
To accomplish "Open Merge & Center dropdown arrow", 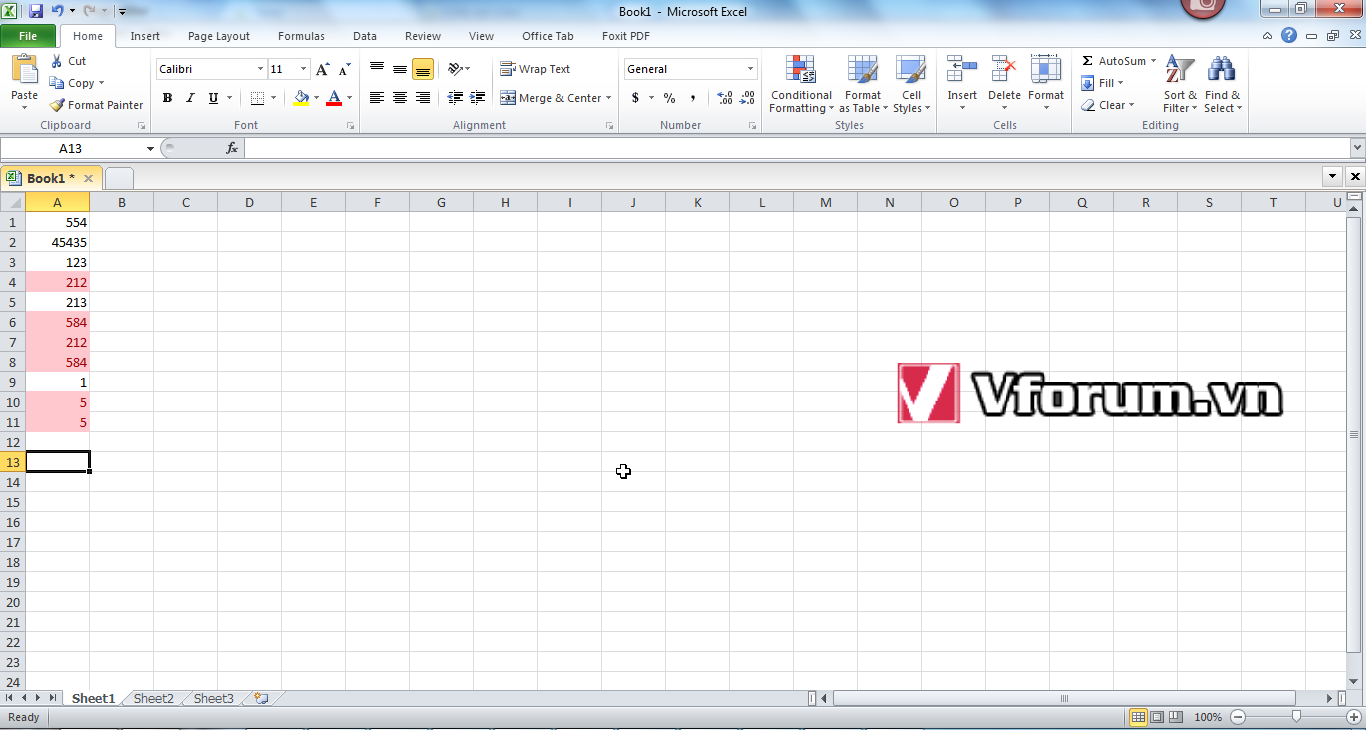I will 608,98.
